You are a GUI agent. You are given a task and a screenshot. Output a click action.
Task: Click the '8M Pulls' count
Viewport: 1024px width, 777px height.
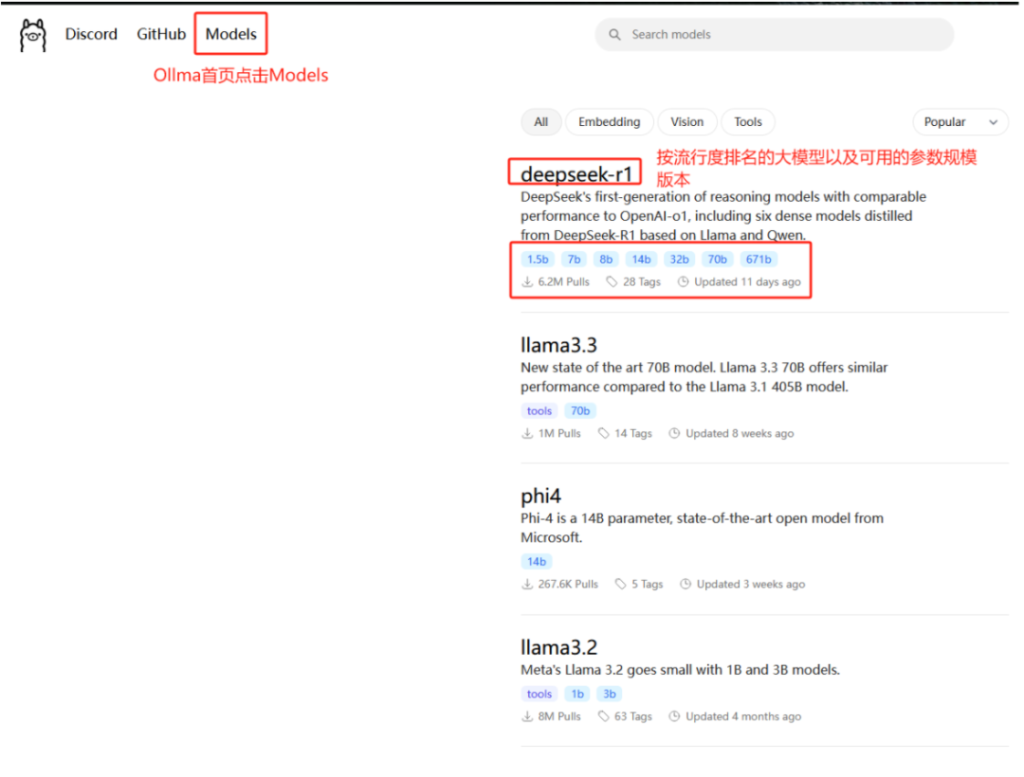pyautogui.click(x=560, y=717)
